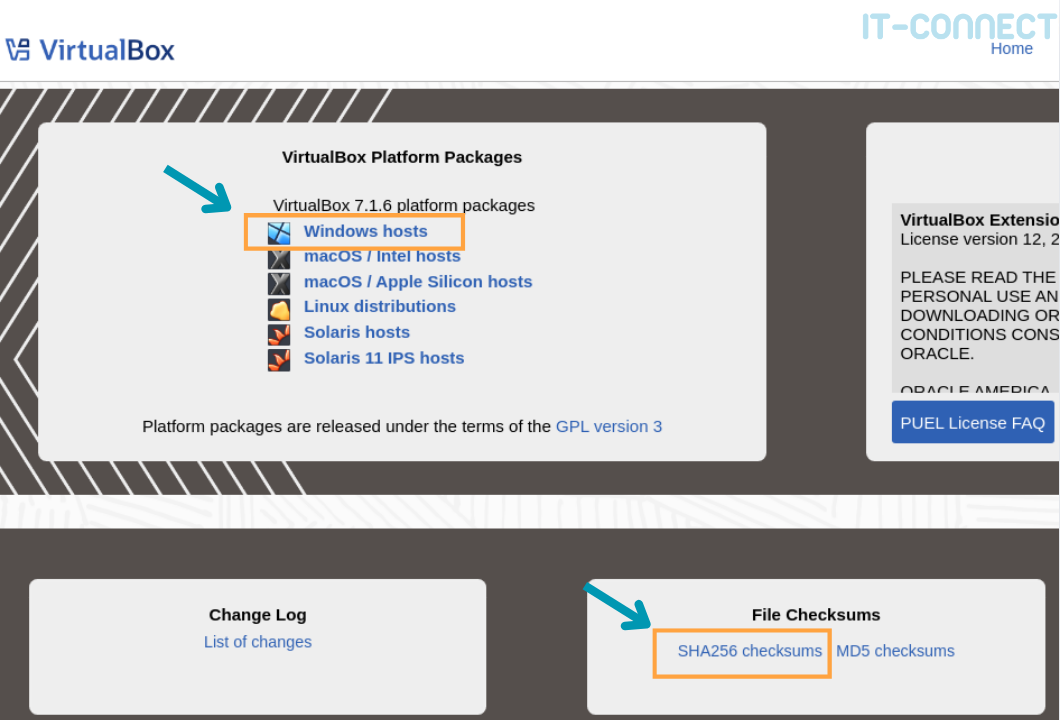
Task: Open the MD5 checksums link
Action: [895, 651]
